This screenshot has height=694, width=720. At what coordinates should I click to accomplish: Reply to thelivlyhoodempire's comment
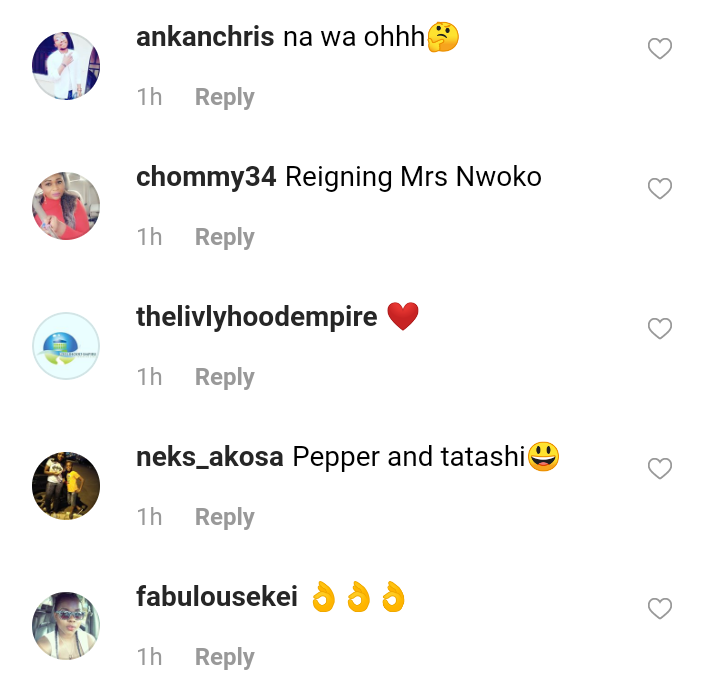(x=224, y=378)
